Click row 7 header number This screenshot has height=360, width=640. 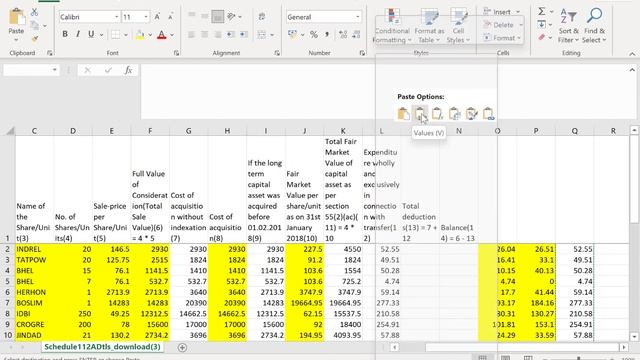tap(7, 303)
